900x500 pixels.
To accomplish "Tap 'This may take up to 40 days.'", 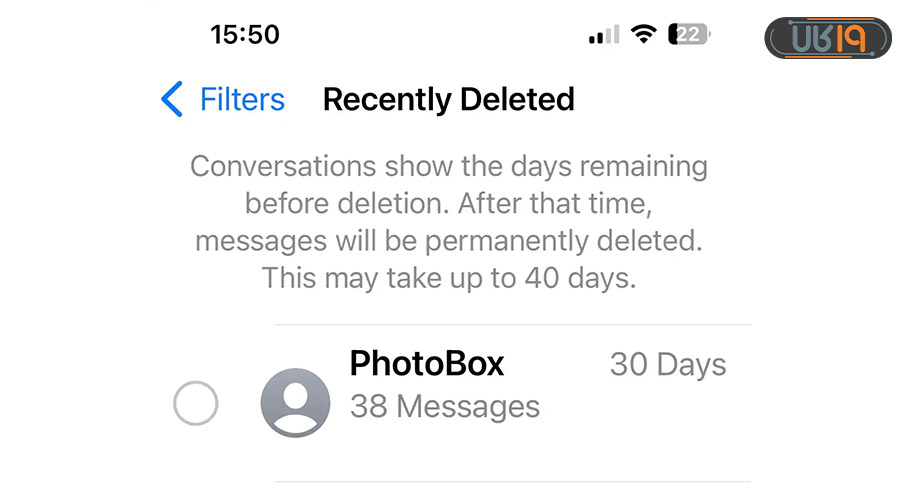I will click(x=449, y=278).
